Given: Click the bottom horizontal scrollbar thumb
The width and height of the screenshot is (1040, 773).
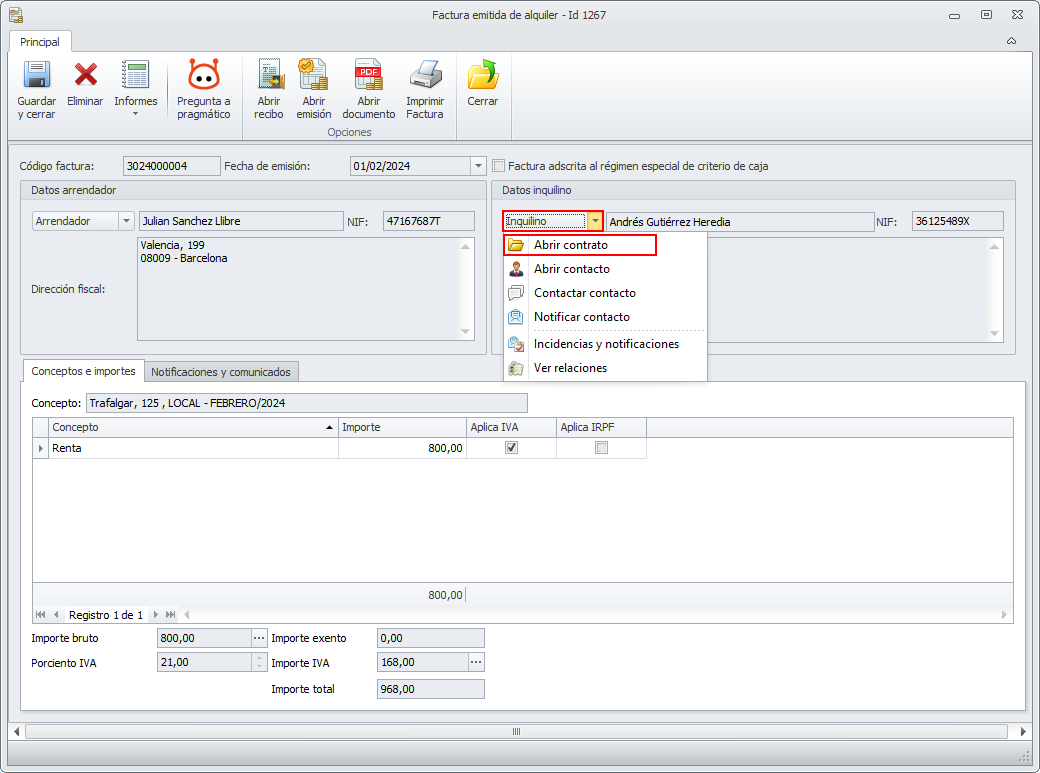Looking at the screenshot, I should tap(516, 732).
